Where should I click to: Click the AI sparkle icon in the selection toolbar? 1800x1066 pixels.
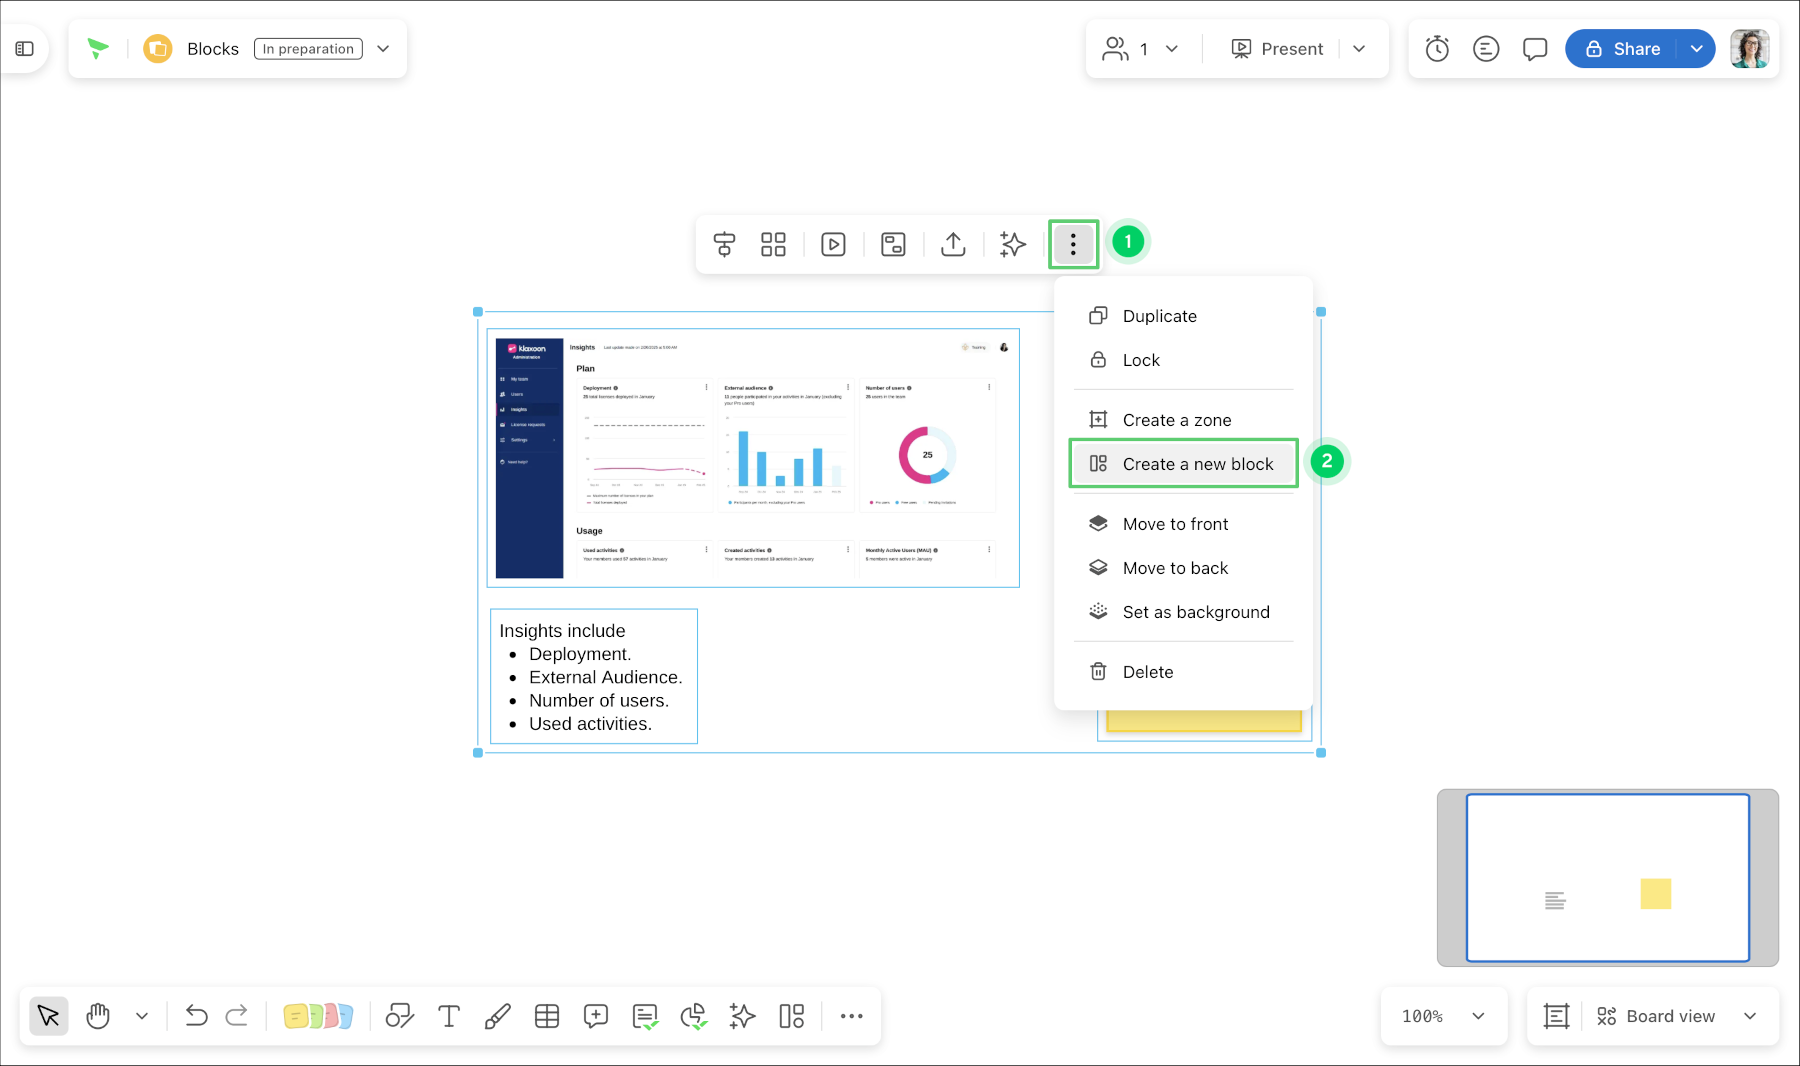[1013, 244]
